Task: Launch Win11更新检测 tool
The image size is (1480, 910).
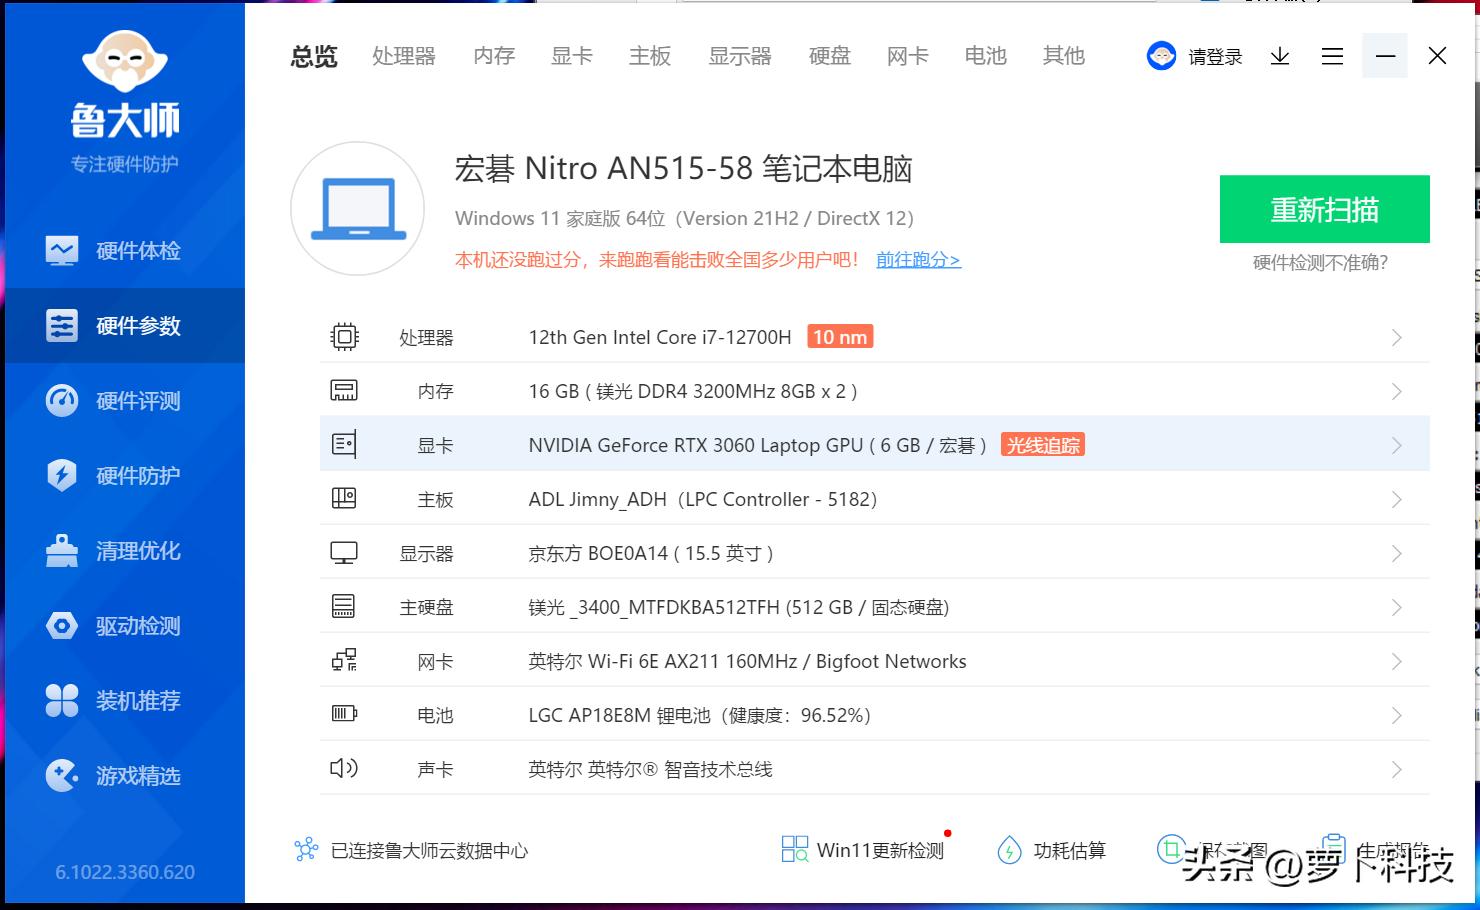Action: tap(864, 850)
